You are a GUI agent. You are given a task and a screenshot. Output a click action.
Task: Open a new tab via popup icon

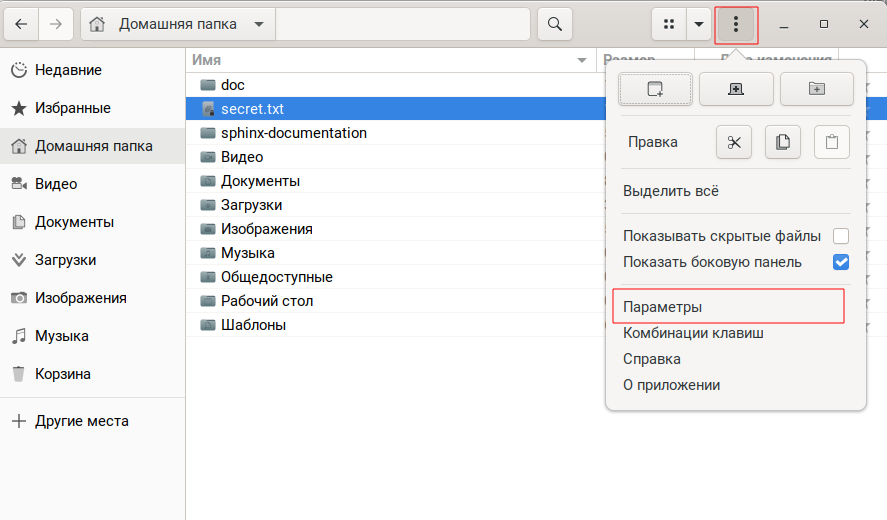(x=736, y=89)
